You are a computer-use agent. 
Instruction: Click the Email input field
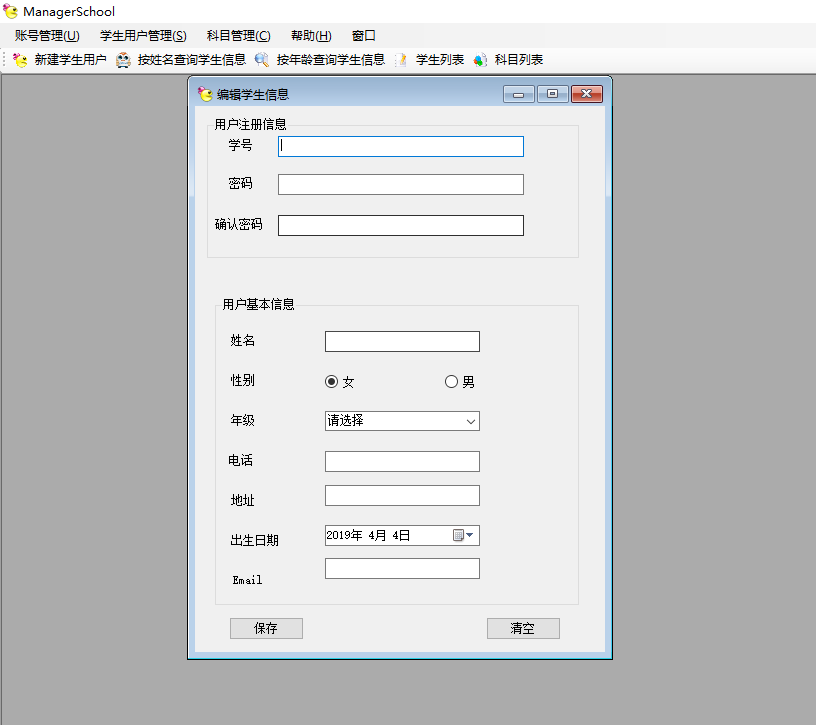pos(402,568)
